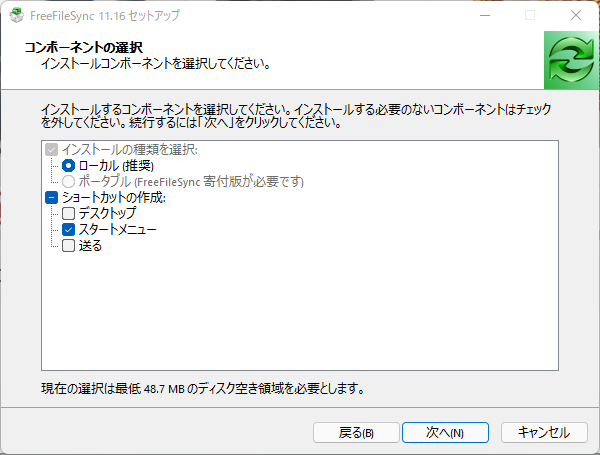600x455 pixels.
Task: Click the ショートカットの作成 label
Action: (x=114, y=198)
